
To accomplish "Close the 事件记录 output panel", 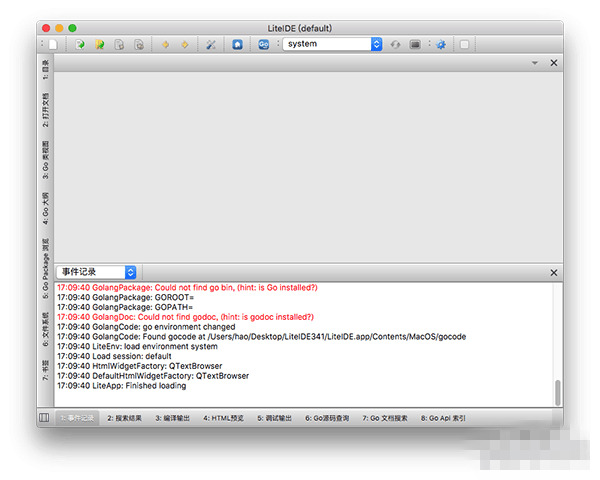I will pos(554,273).
